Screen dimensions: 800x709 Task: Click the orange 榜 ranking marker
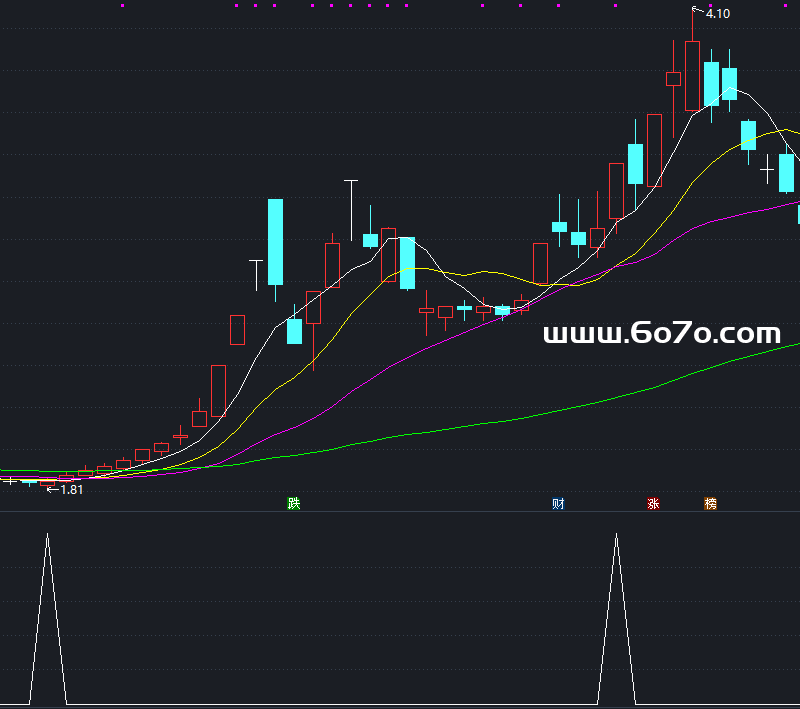[x=710, y=504]
